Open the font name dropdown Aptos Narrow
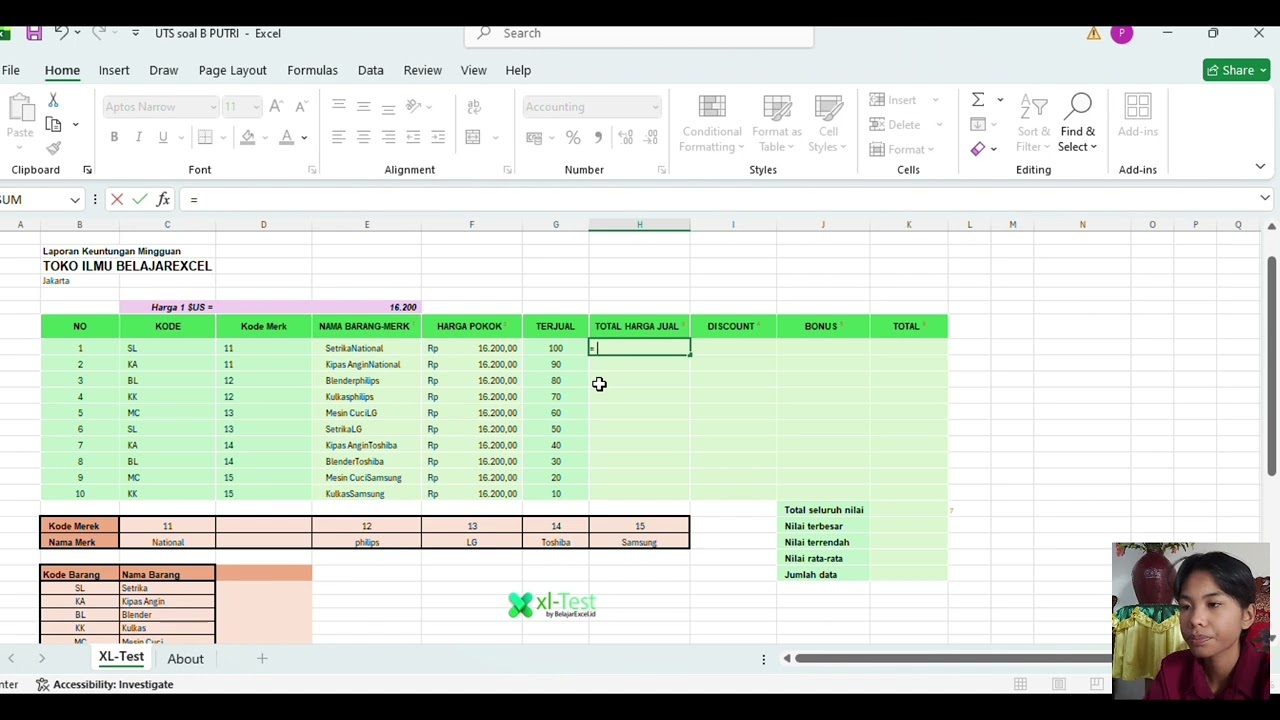 click(x=213, y=107)
